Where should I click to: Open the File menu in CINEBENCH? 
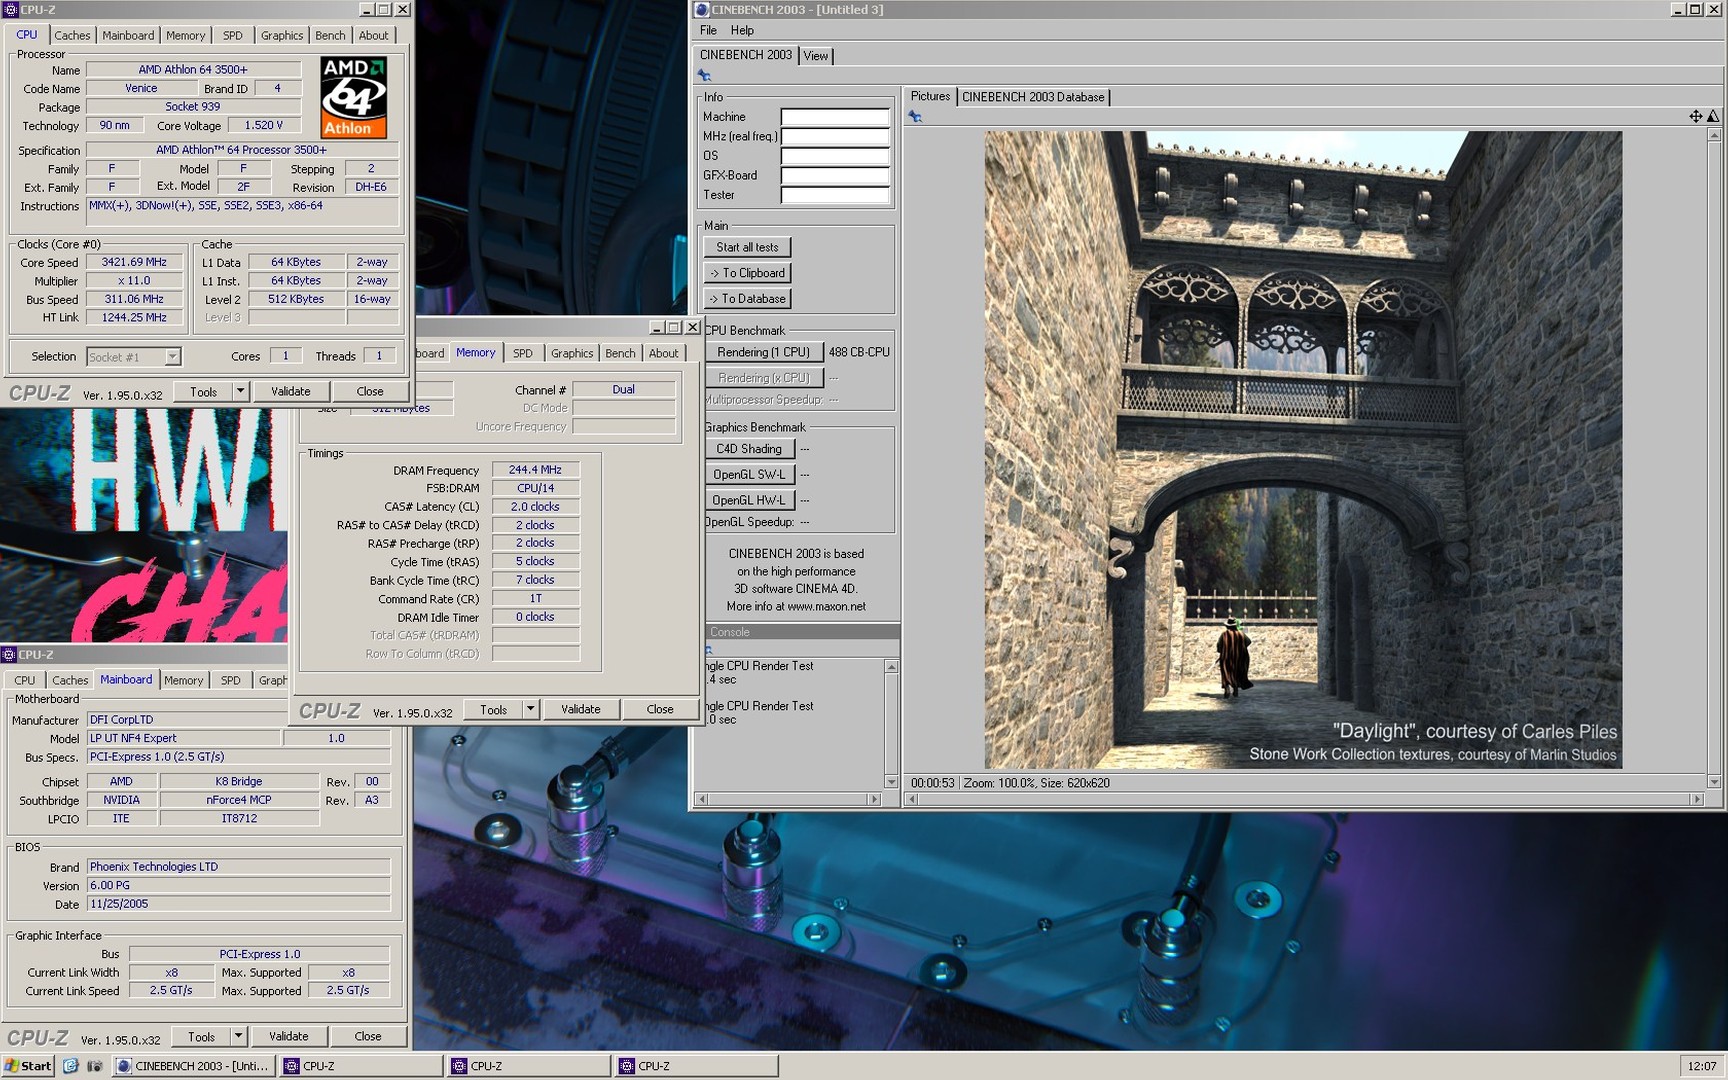click(708, 30)
